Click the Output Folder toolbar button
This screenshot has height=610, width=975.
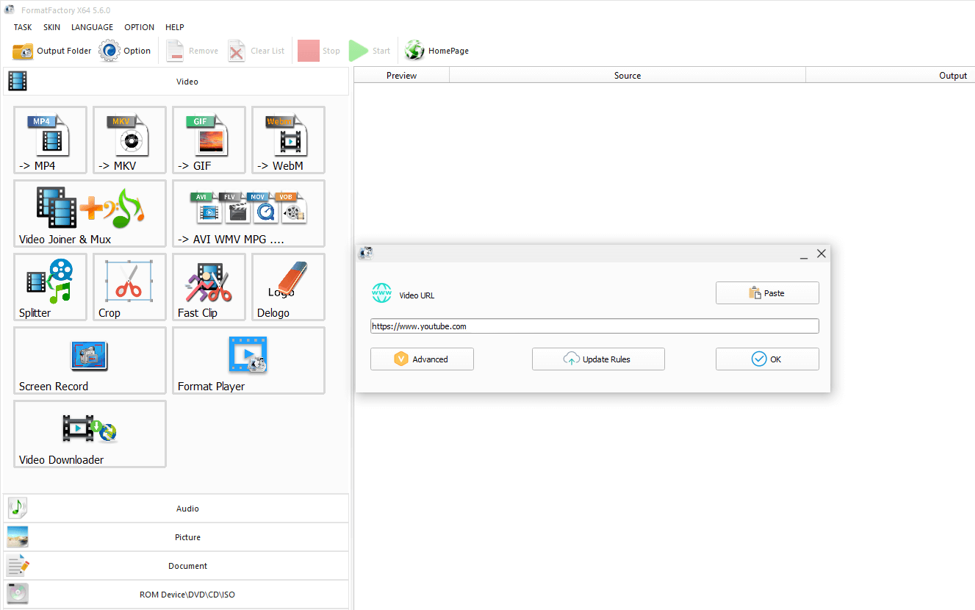click(x=52, y=51)
